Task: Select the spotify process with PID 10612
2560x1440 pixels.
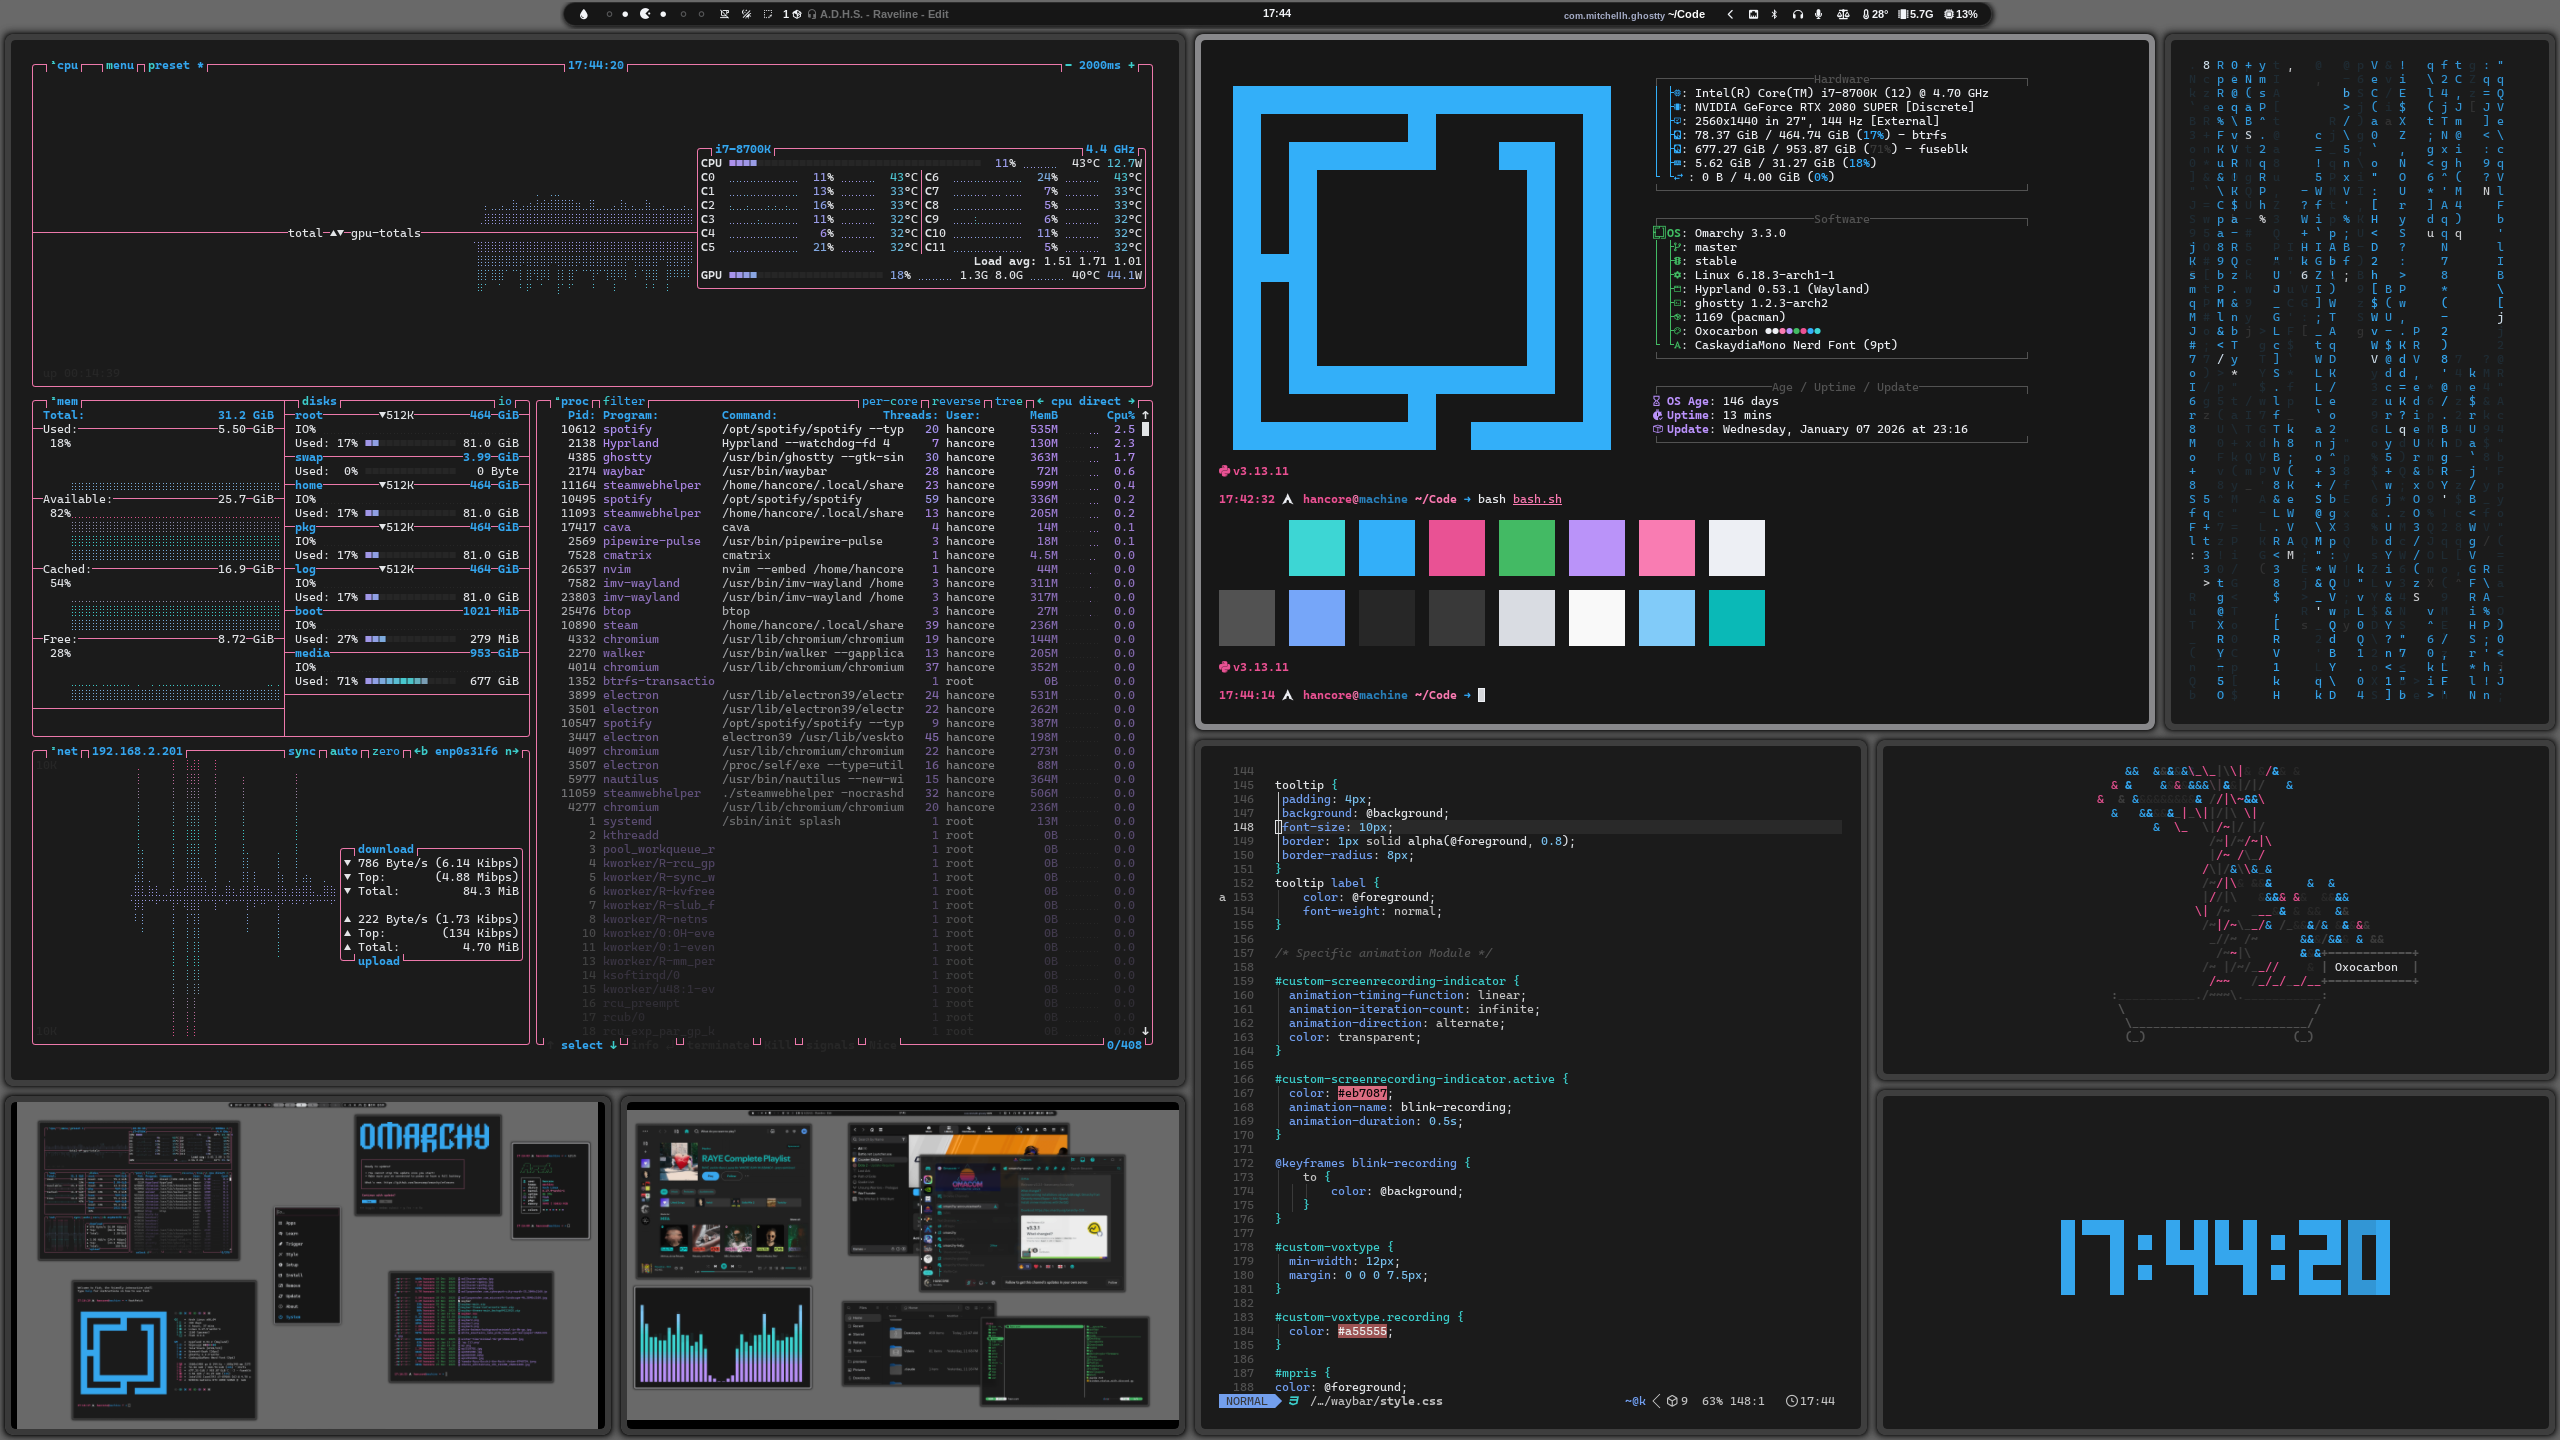Action: pyautogui.click(x=627, y=429)
